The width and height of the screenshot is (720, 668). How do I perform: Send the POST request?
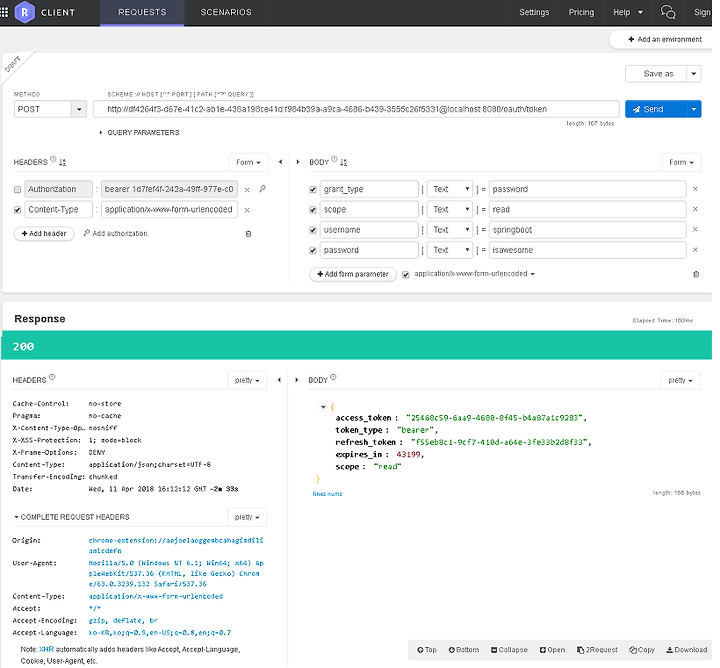pos(655,109)
